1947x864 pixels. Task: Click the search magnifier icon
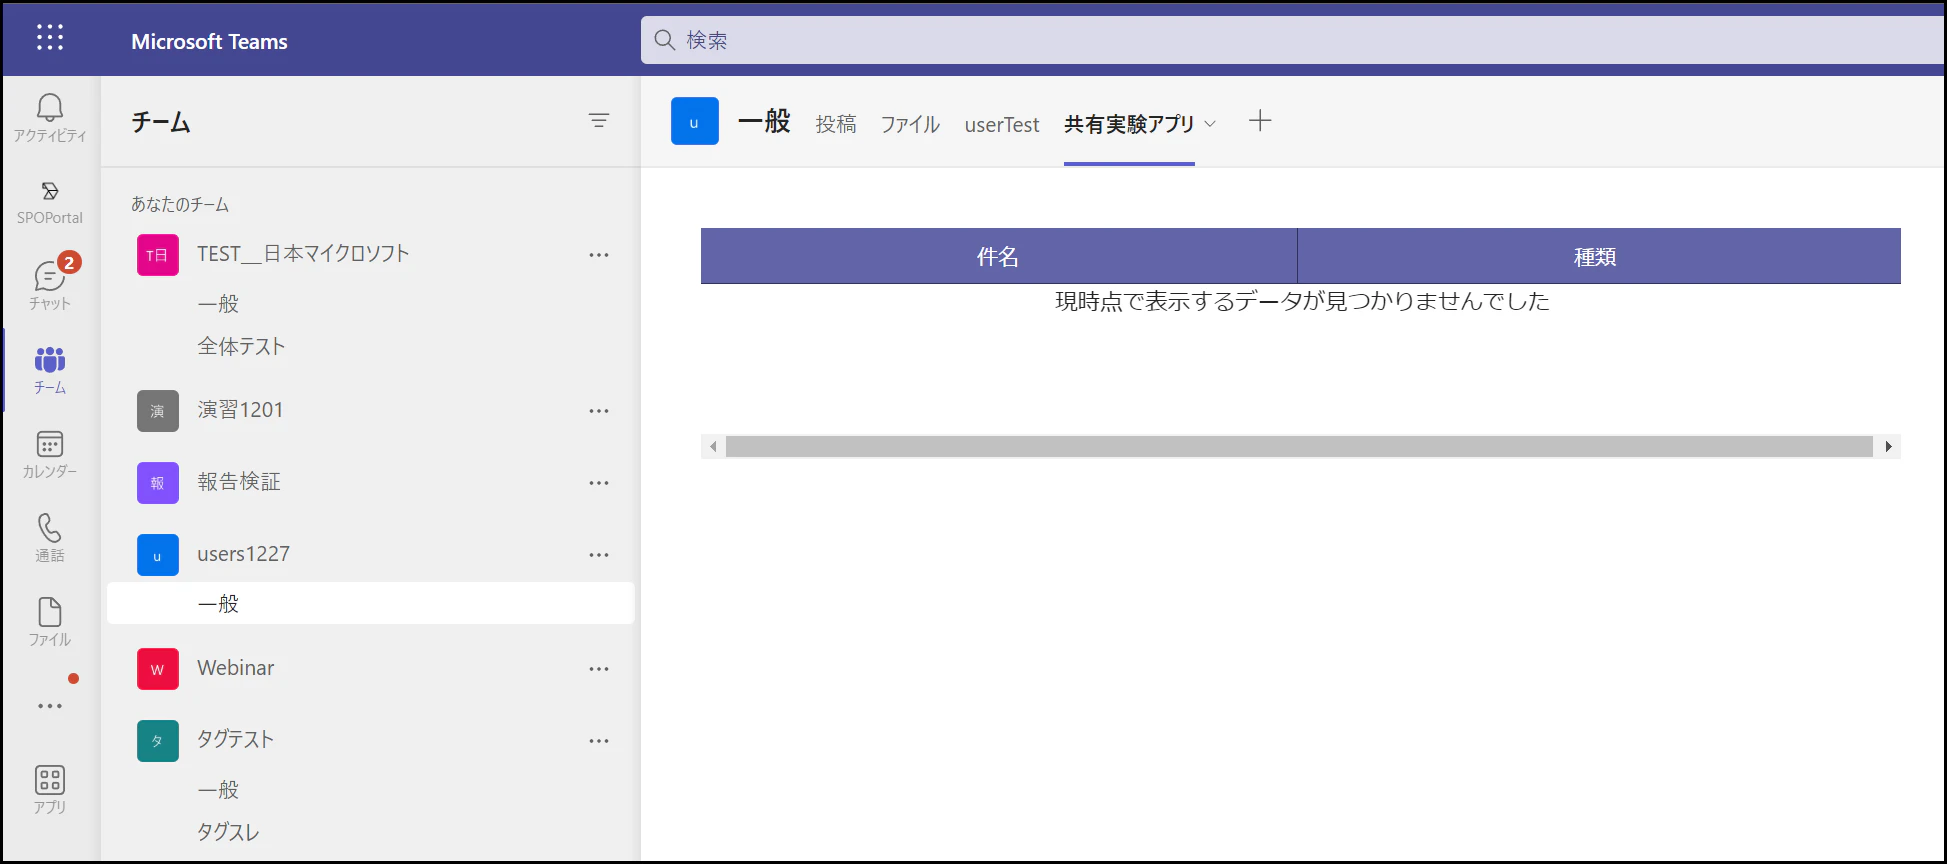(665, 40)
